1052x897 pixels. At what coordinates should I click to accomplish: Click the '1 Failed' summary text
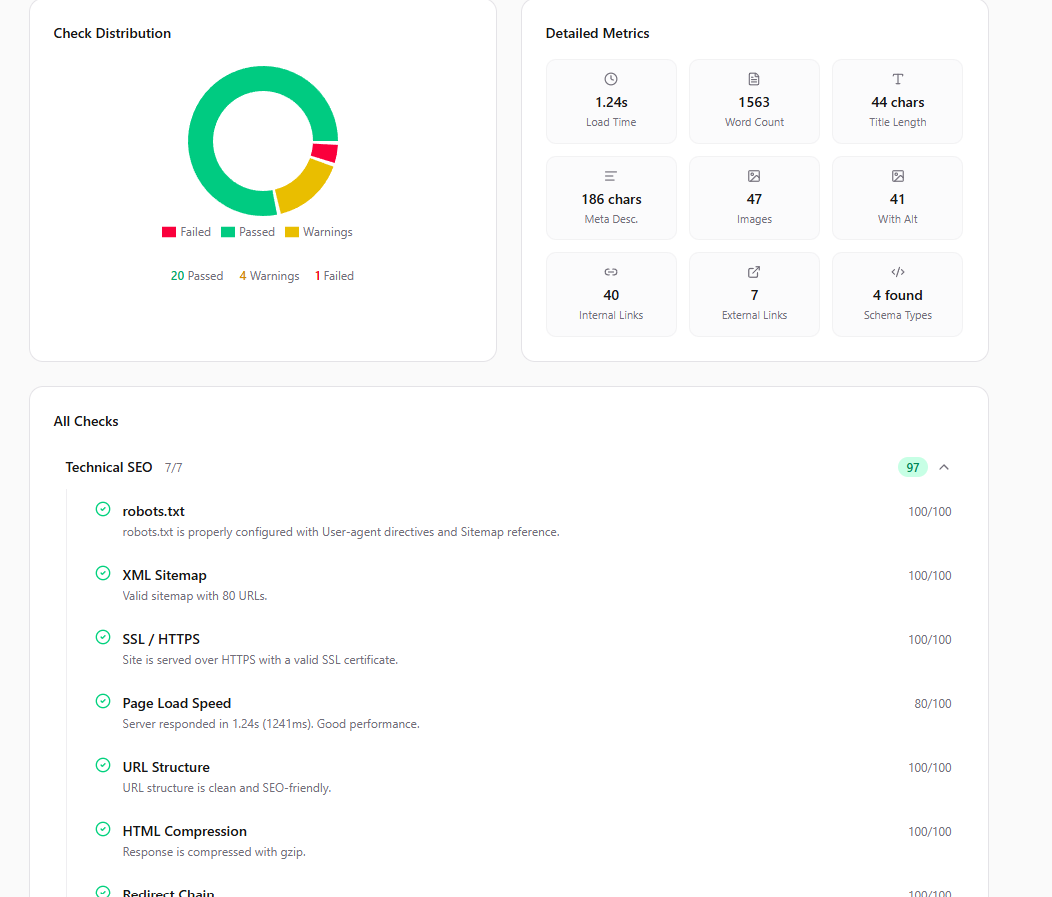tap(334, 276)
